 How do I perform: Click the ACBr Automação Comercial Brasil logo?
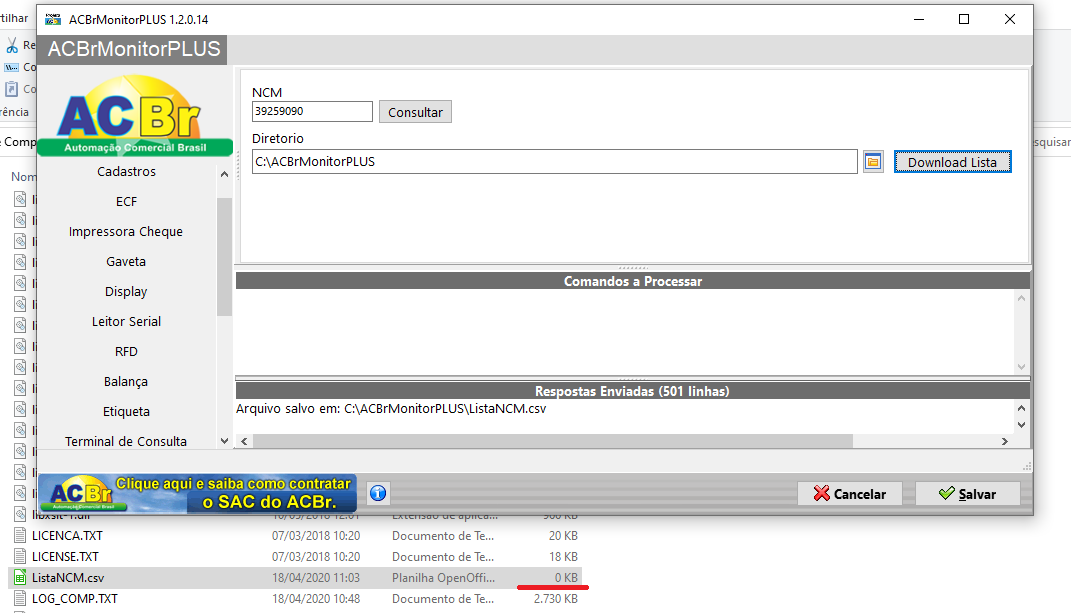click(135, 115)
